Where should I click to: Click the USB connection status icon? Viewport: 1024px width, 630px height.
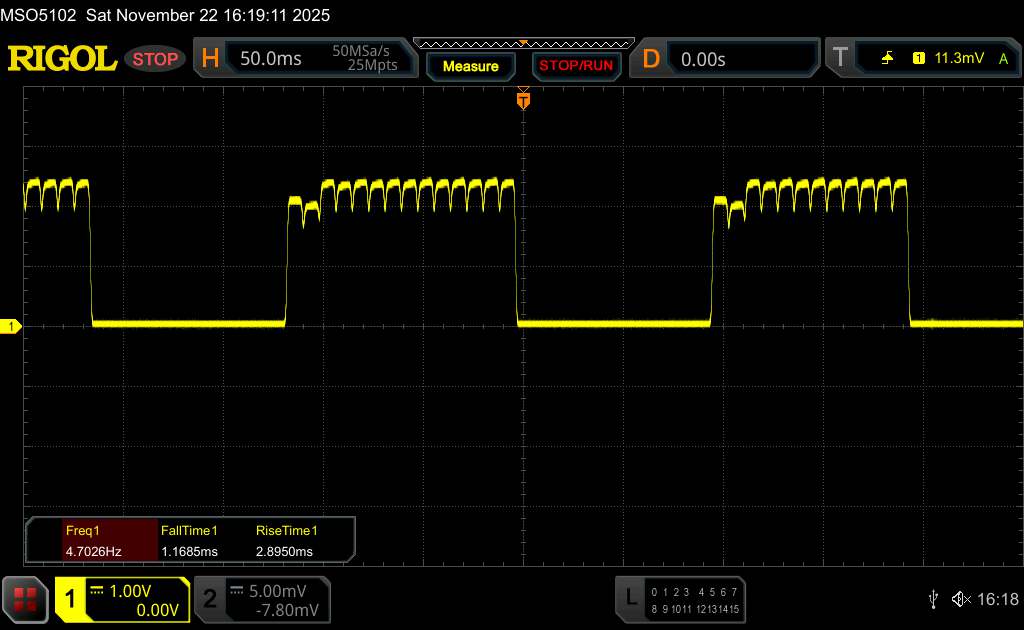pyautogui.click(x=933, y=599)
